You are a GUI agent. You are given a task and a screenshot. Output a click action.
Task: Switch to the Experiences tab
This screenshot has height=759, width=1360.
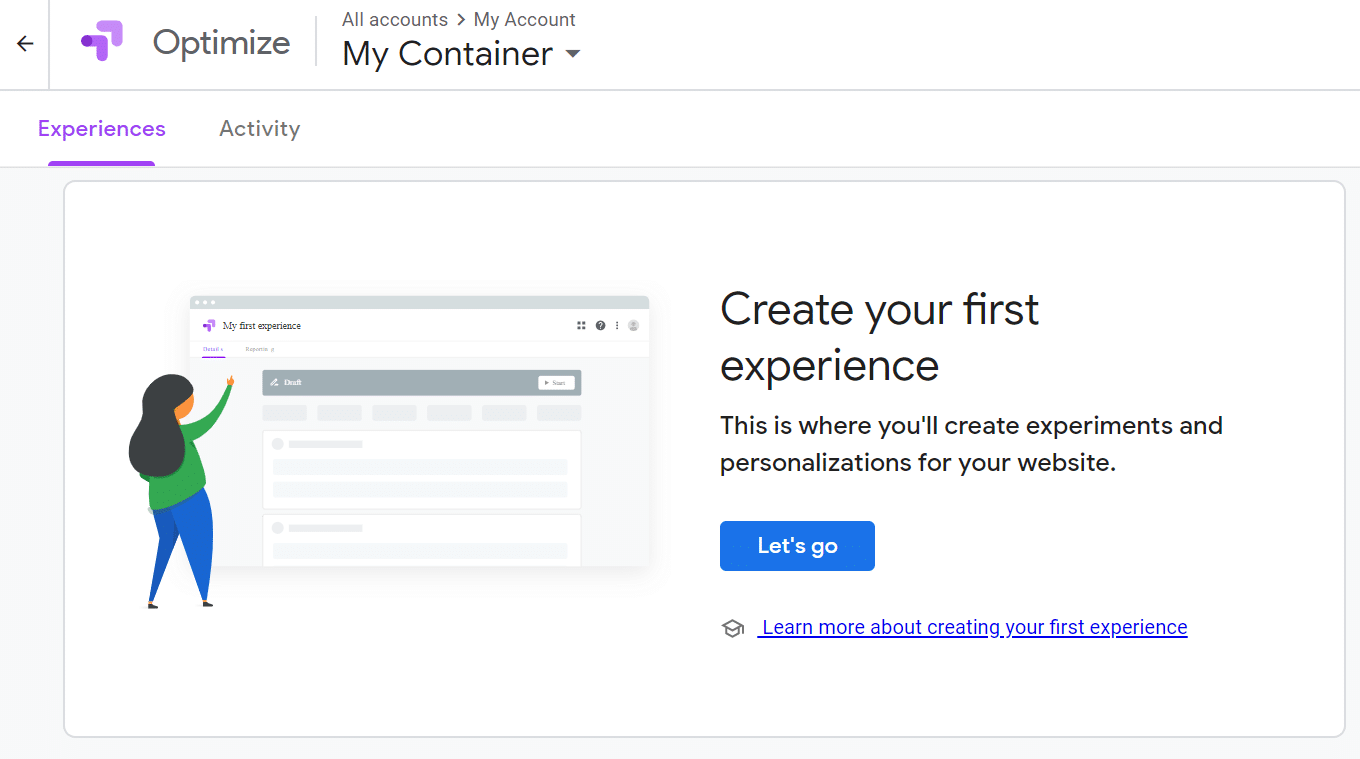point(102,129)
